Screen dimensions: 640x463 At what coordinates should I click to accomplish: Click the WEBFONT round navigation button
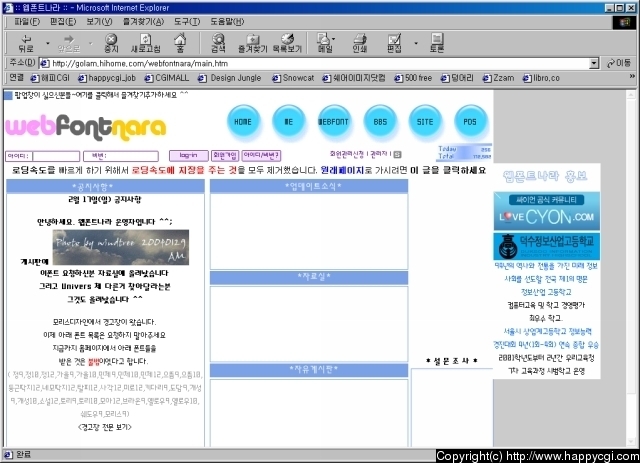[x=333, y=122]
